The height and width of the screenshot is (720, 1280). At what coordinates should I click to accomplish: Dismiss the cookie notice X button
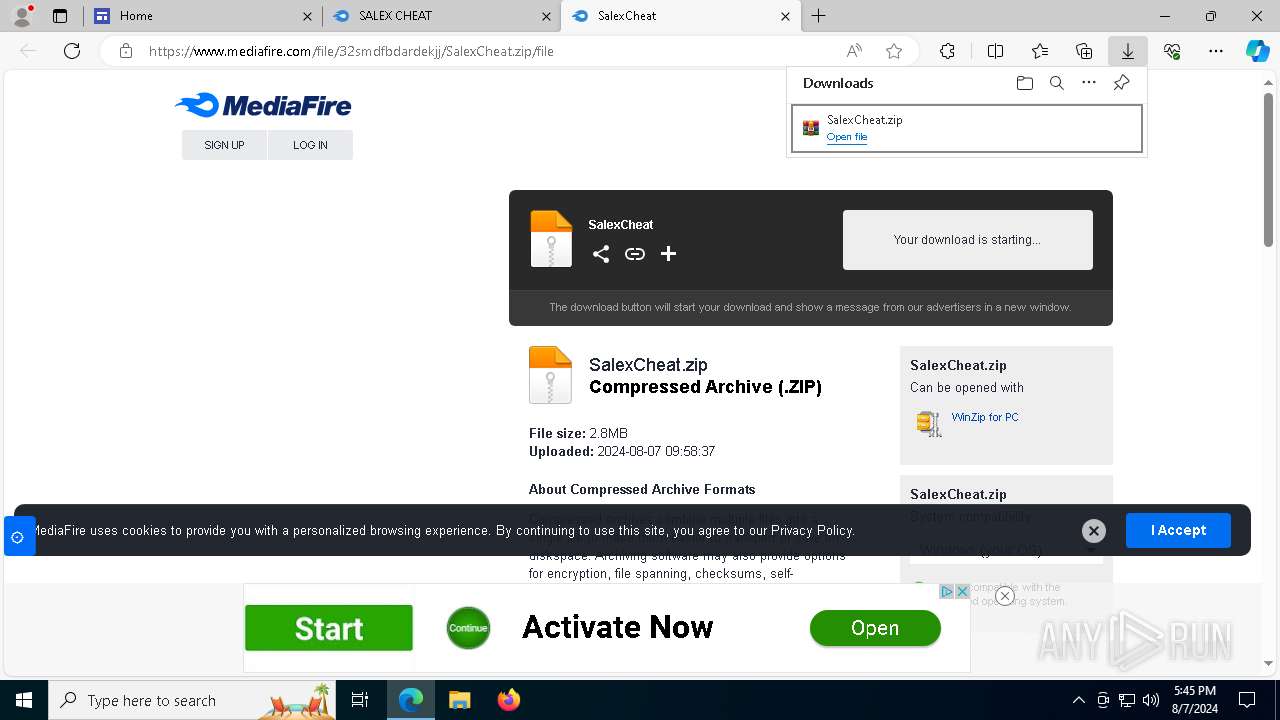(1094, 531)
